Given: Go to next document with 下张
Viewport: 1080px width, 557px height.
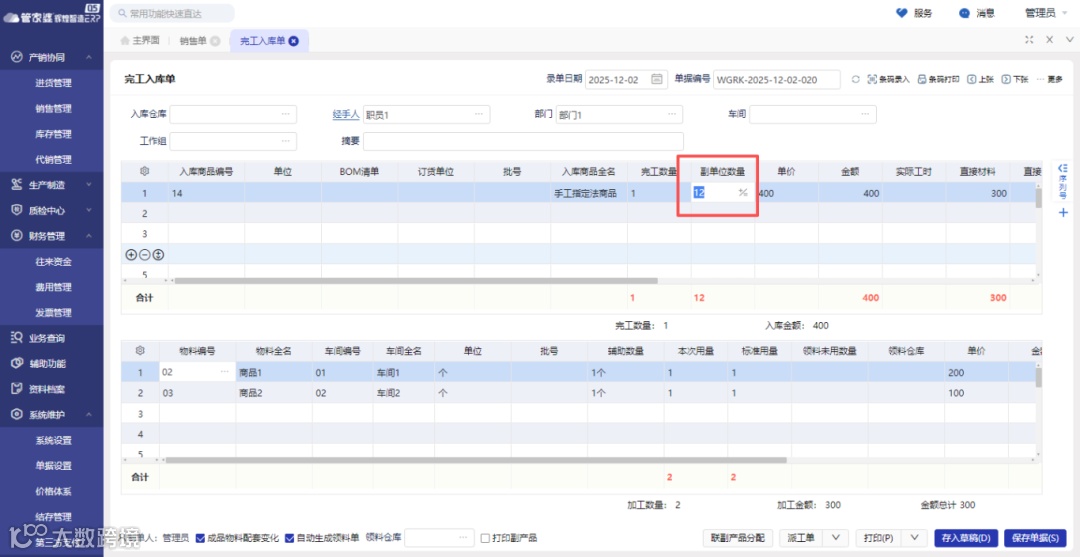Looking at the screenshot, I should click(1015, 79).
